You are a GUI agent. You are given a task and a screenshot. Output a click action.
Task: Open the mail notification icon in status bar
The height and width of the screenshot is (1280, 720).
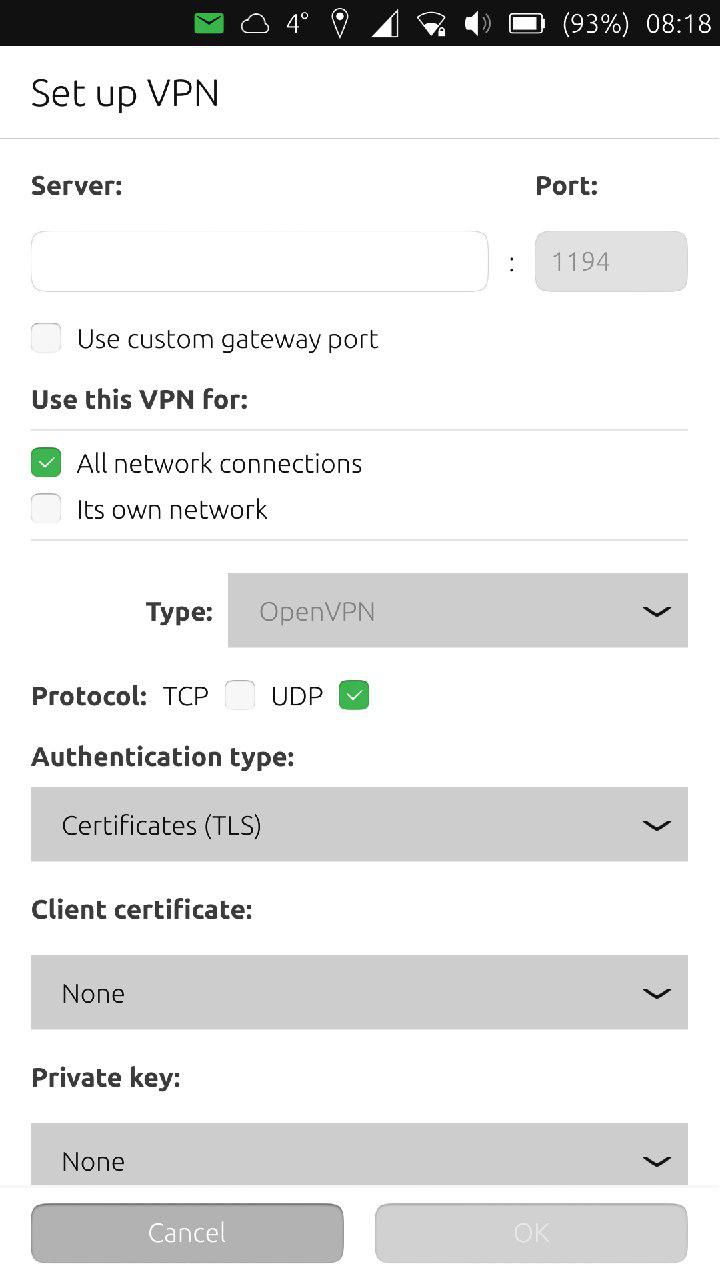pos(209,23)
